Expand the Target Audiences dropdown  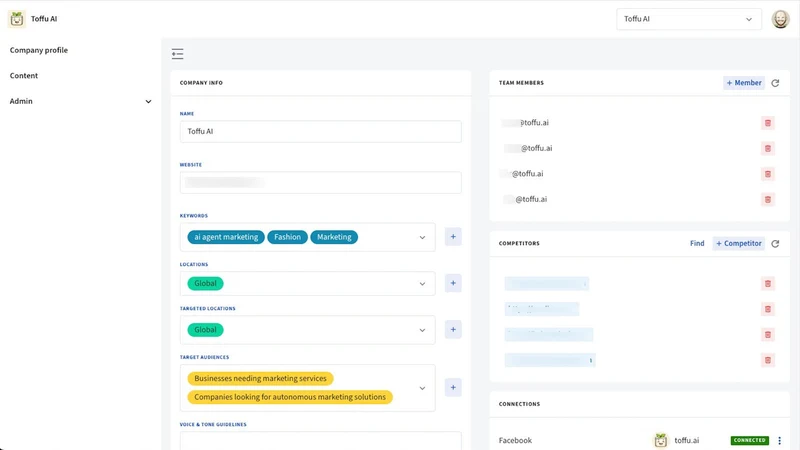click(x=422, y=388)
